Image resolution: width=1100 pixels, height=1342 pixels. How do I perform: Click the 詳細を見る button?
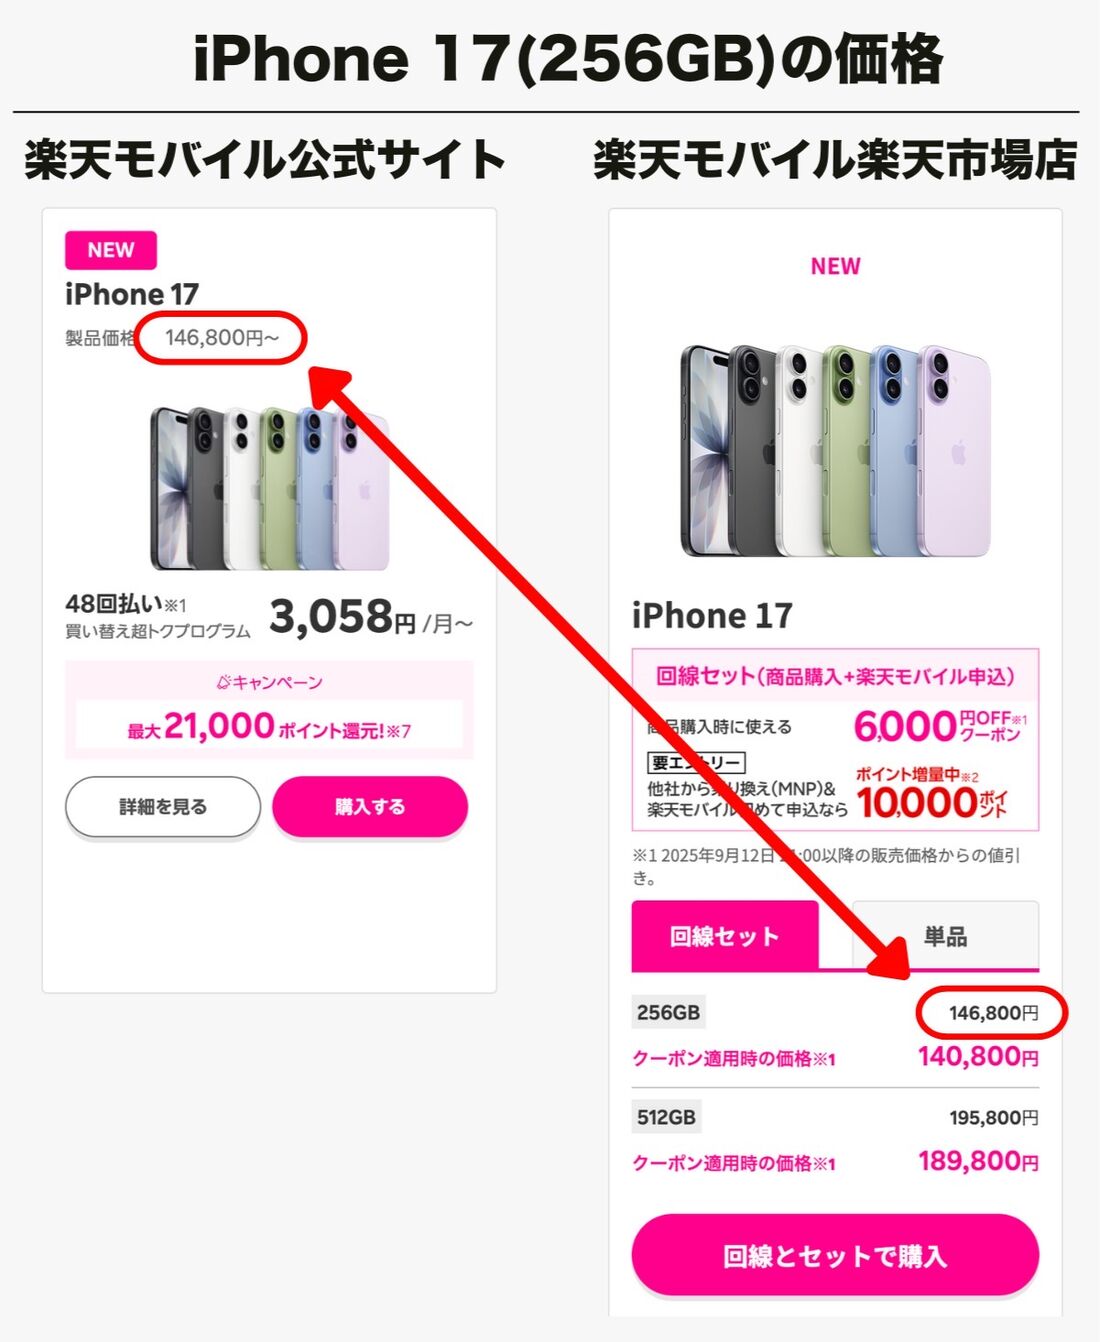[163, 806]
